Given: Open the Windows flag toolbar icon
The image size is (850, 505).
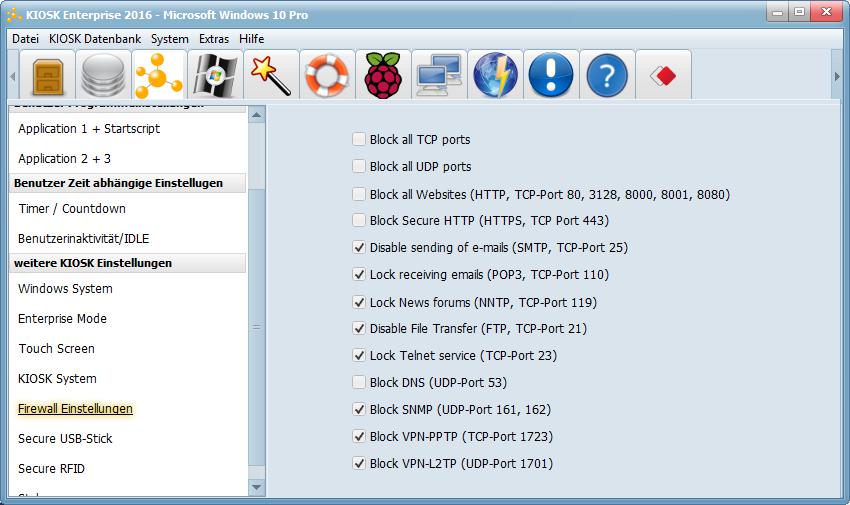Looking at the screenshot, I should [x=215, y=75].
